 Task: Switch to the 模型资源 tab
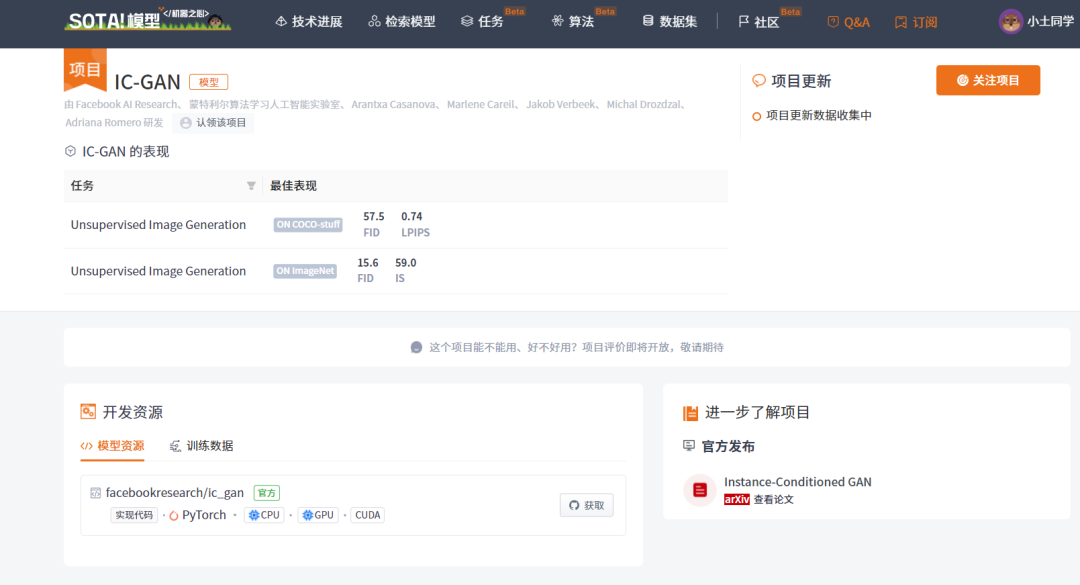pos(112,446)
